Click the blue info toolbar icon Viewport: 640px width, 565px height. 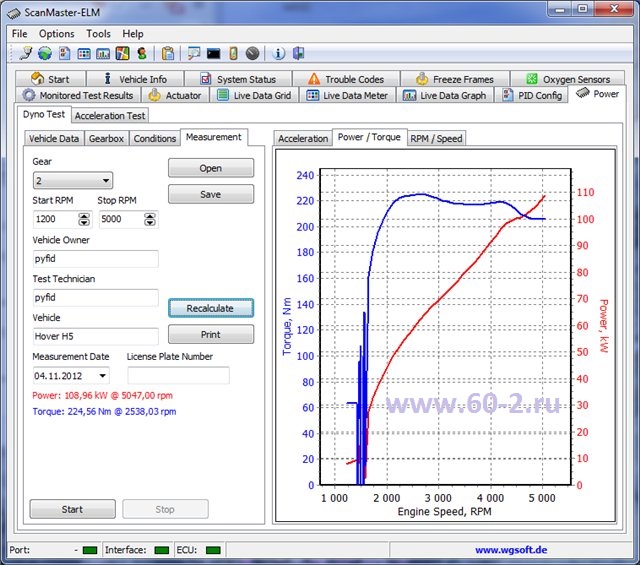(x=278, y=53)
